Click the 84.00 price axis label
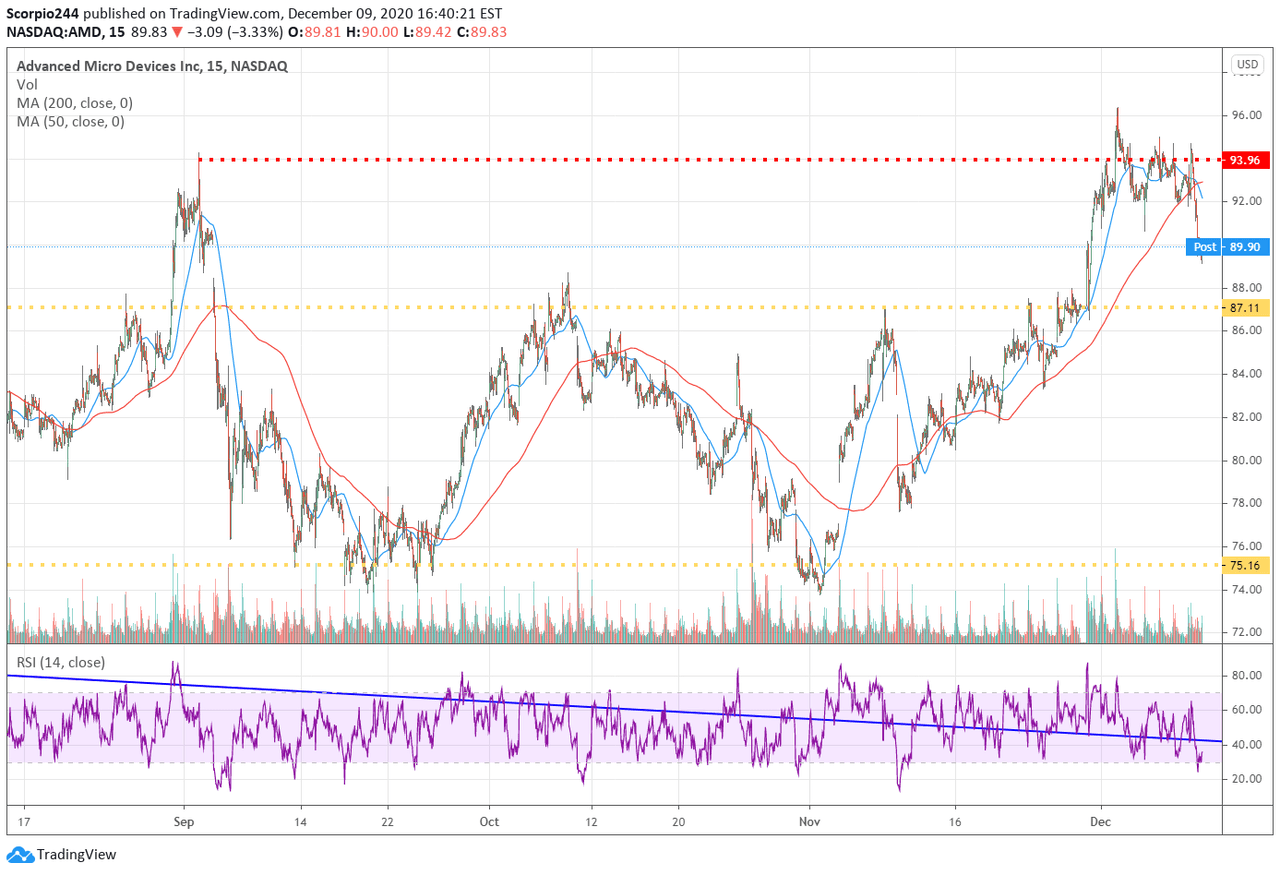The width and height of the screenshot is (1280, 875). 1247,374
